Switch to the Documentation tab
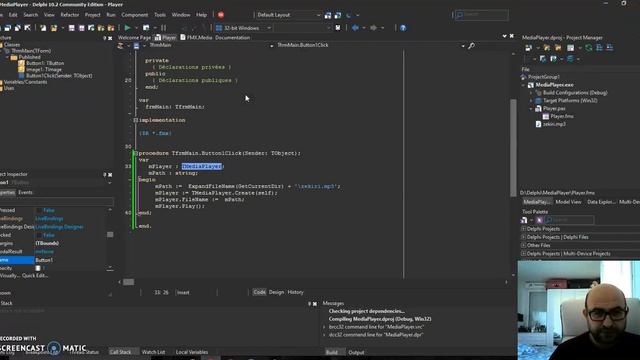The height and width of the screenshot is (360, 640). pos(233,38)
